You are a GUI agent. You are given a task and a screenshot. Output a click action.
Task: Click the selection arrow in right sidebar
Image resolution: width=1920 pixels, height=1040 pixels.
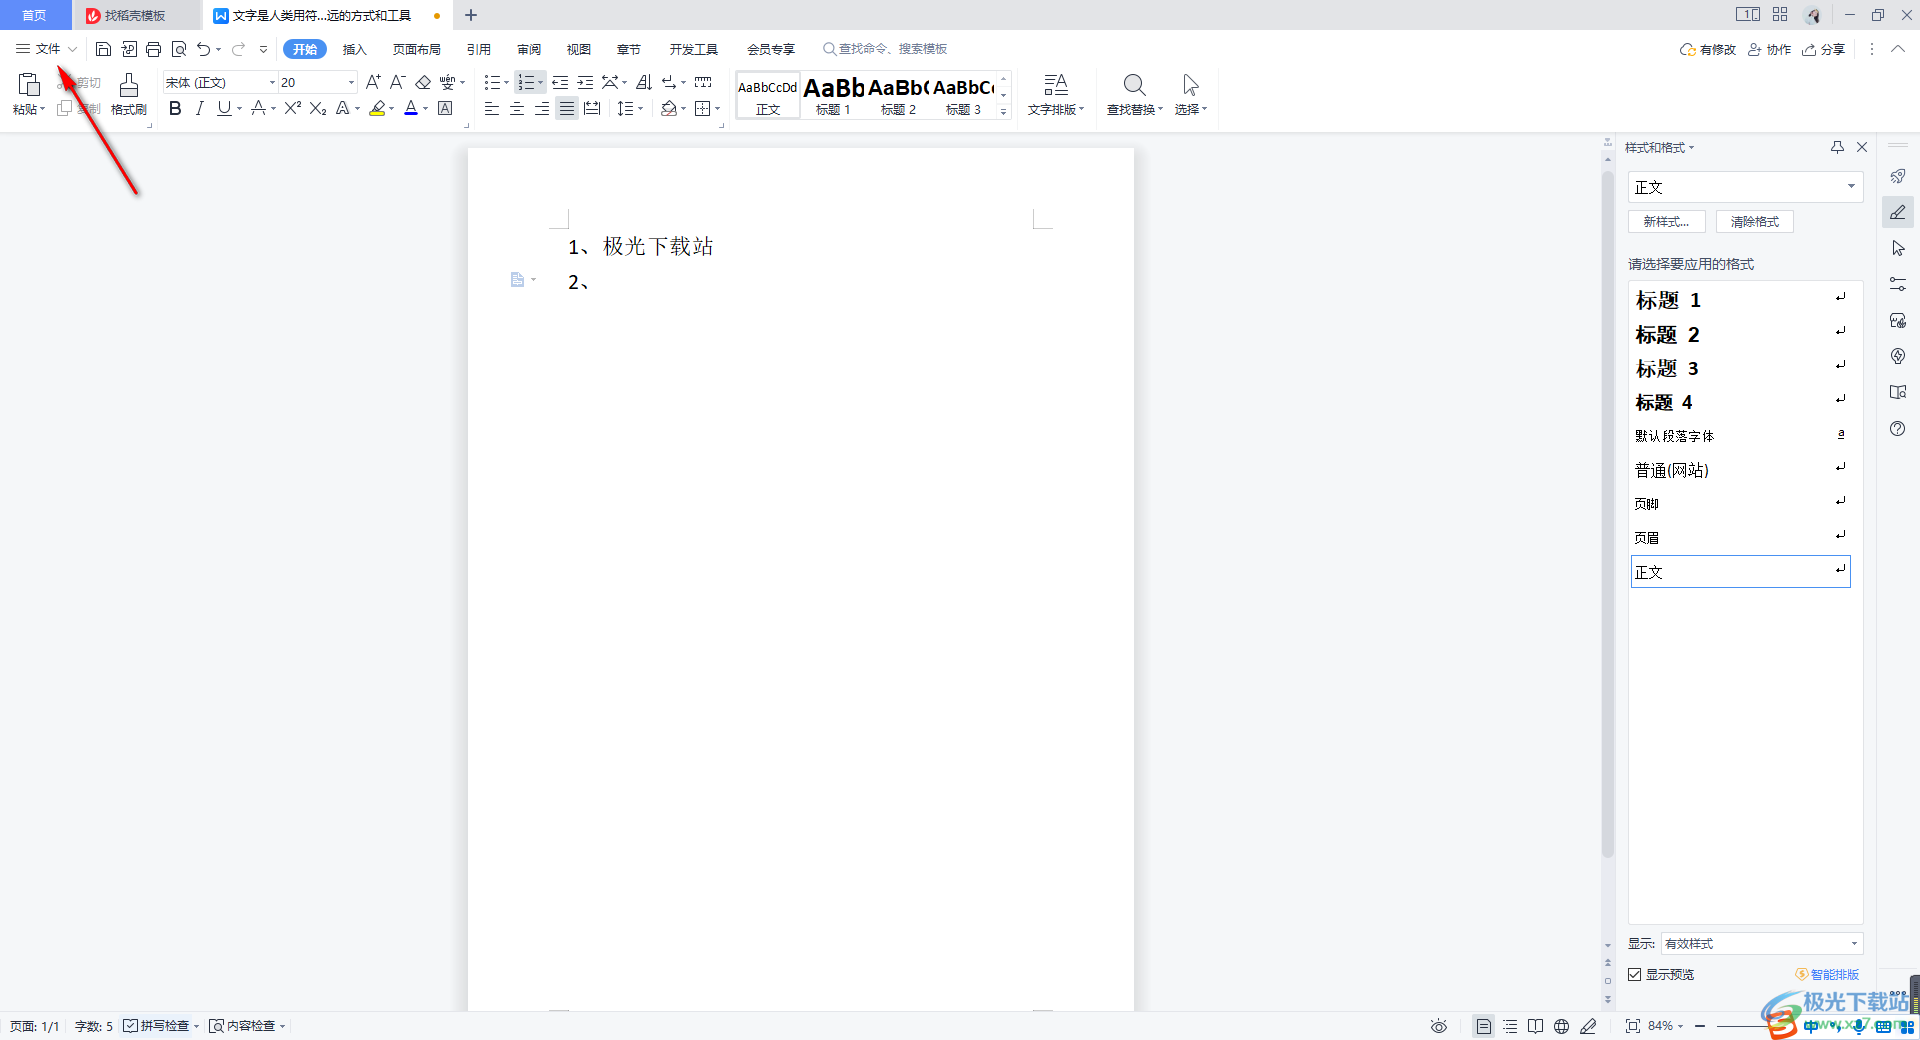(x=1897, y=248)
